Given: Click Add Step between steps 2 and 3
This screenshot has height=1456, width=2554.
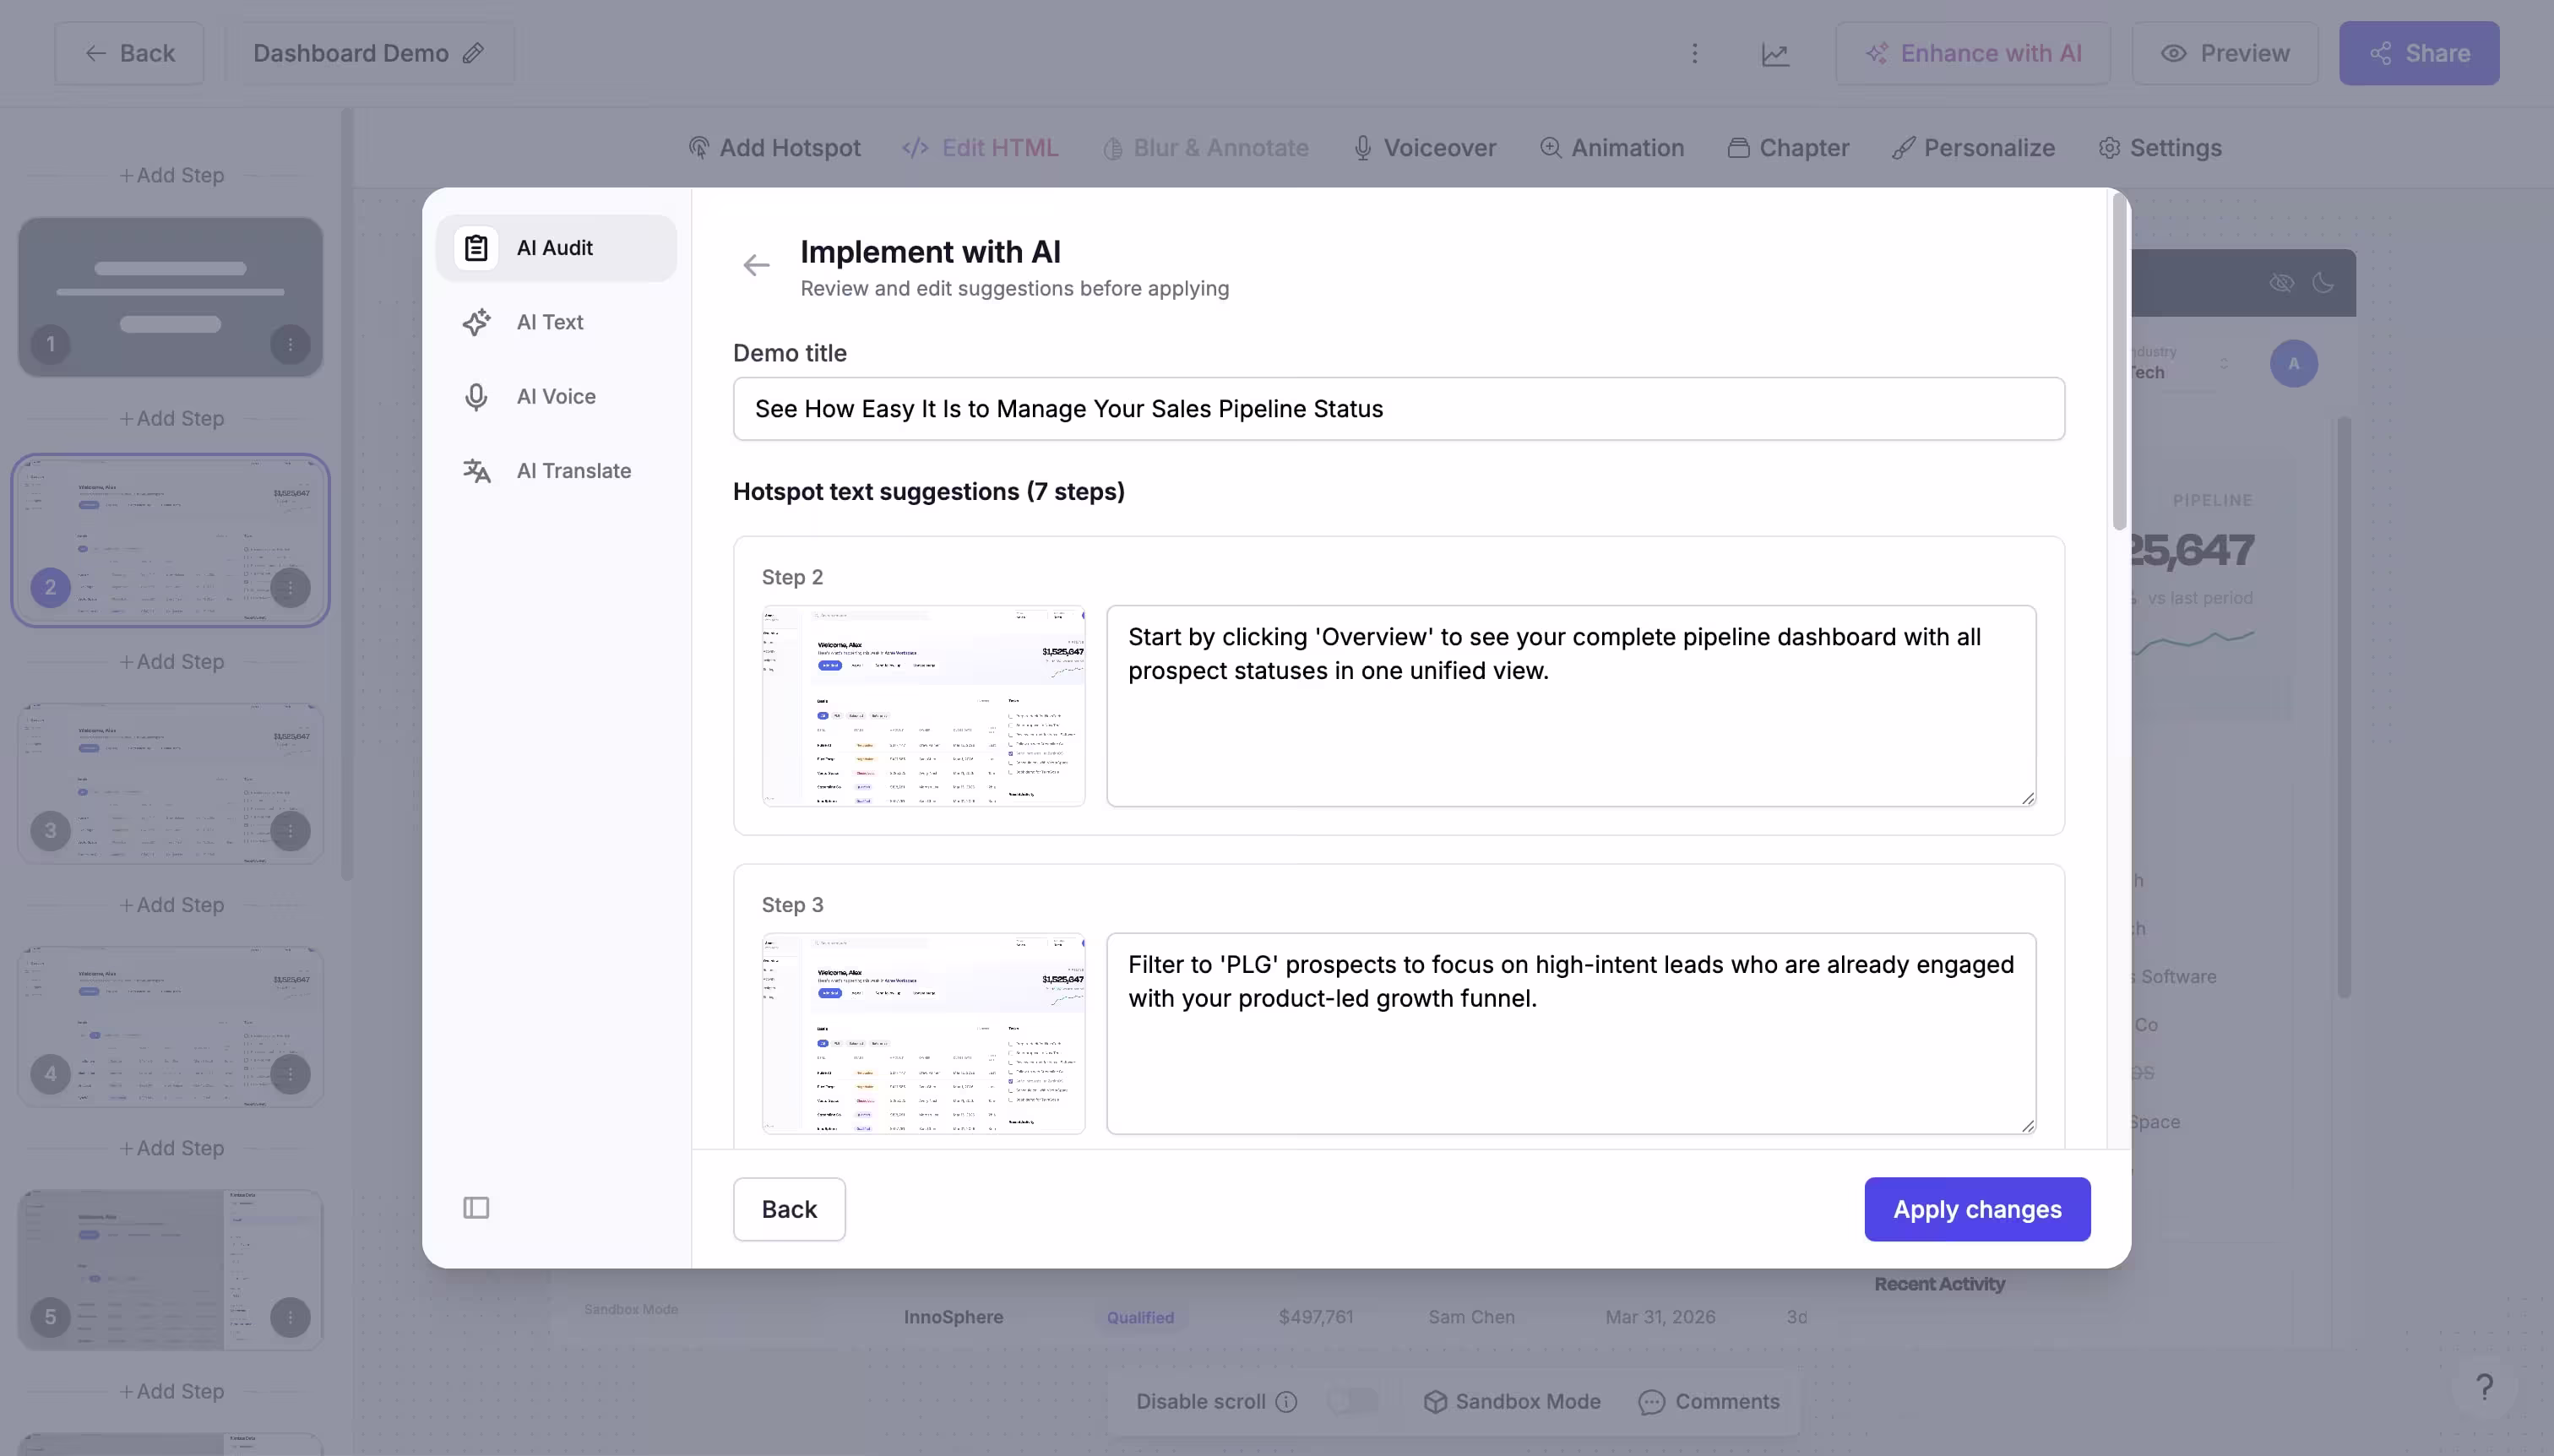Looking at the screenshot, I should pos(171,661).
